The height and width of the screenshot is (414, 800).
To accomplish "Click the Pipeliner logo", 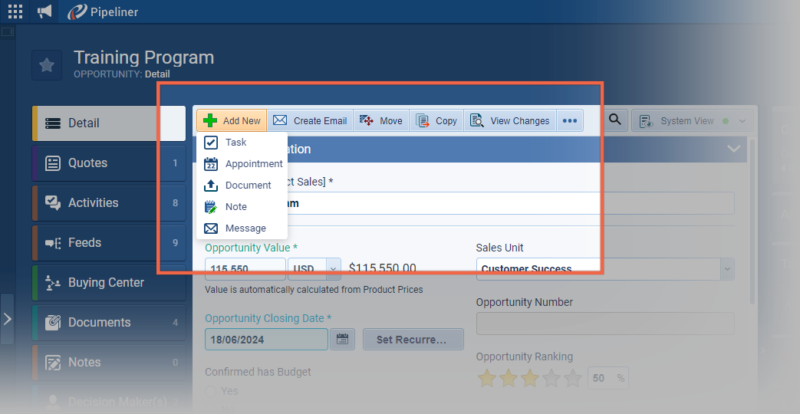I will 103,11.
